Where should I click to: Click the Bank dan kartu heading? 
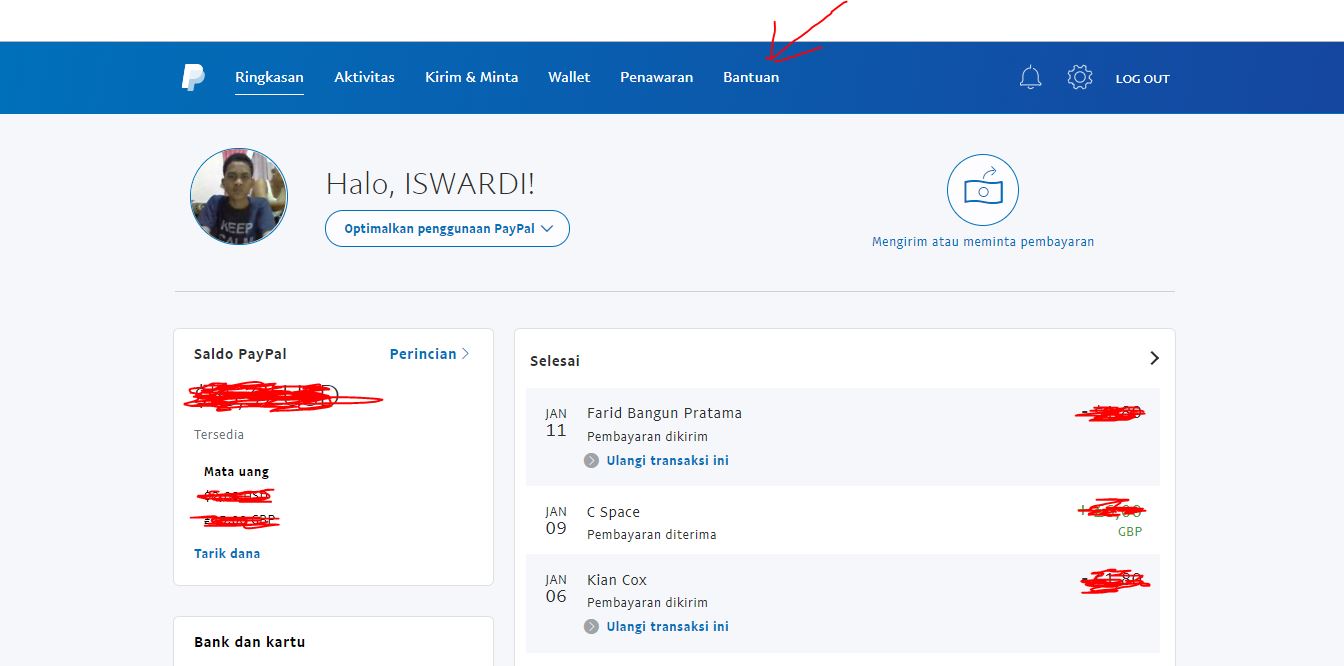tap(249, 642)
